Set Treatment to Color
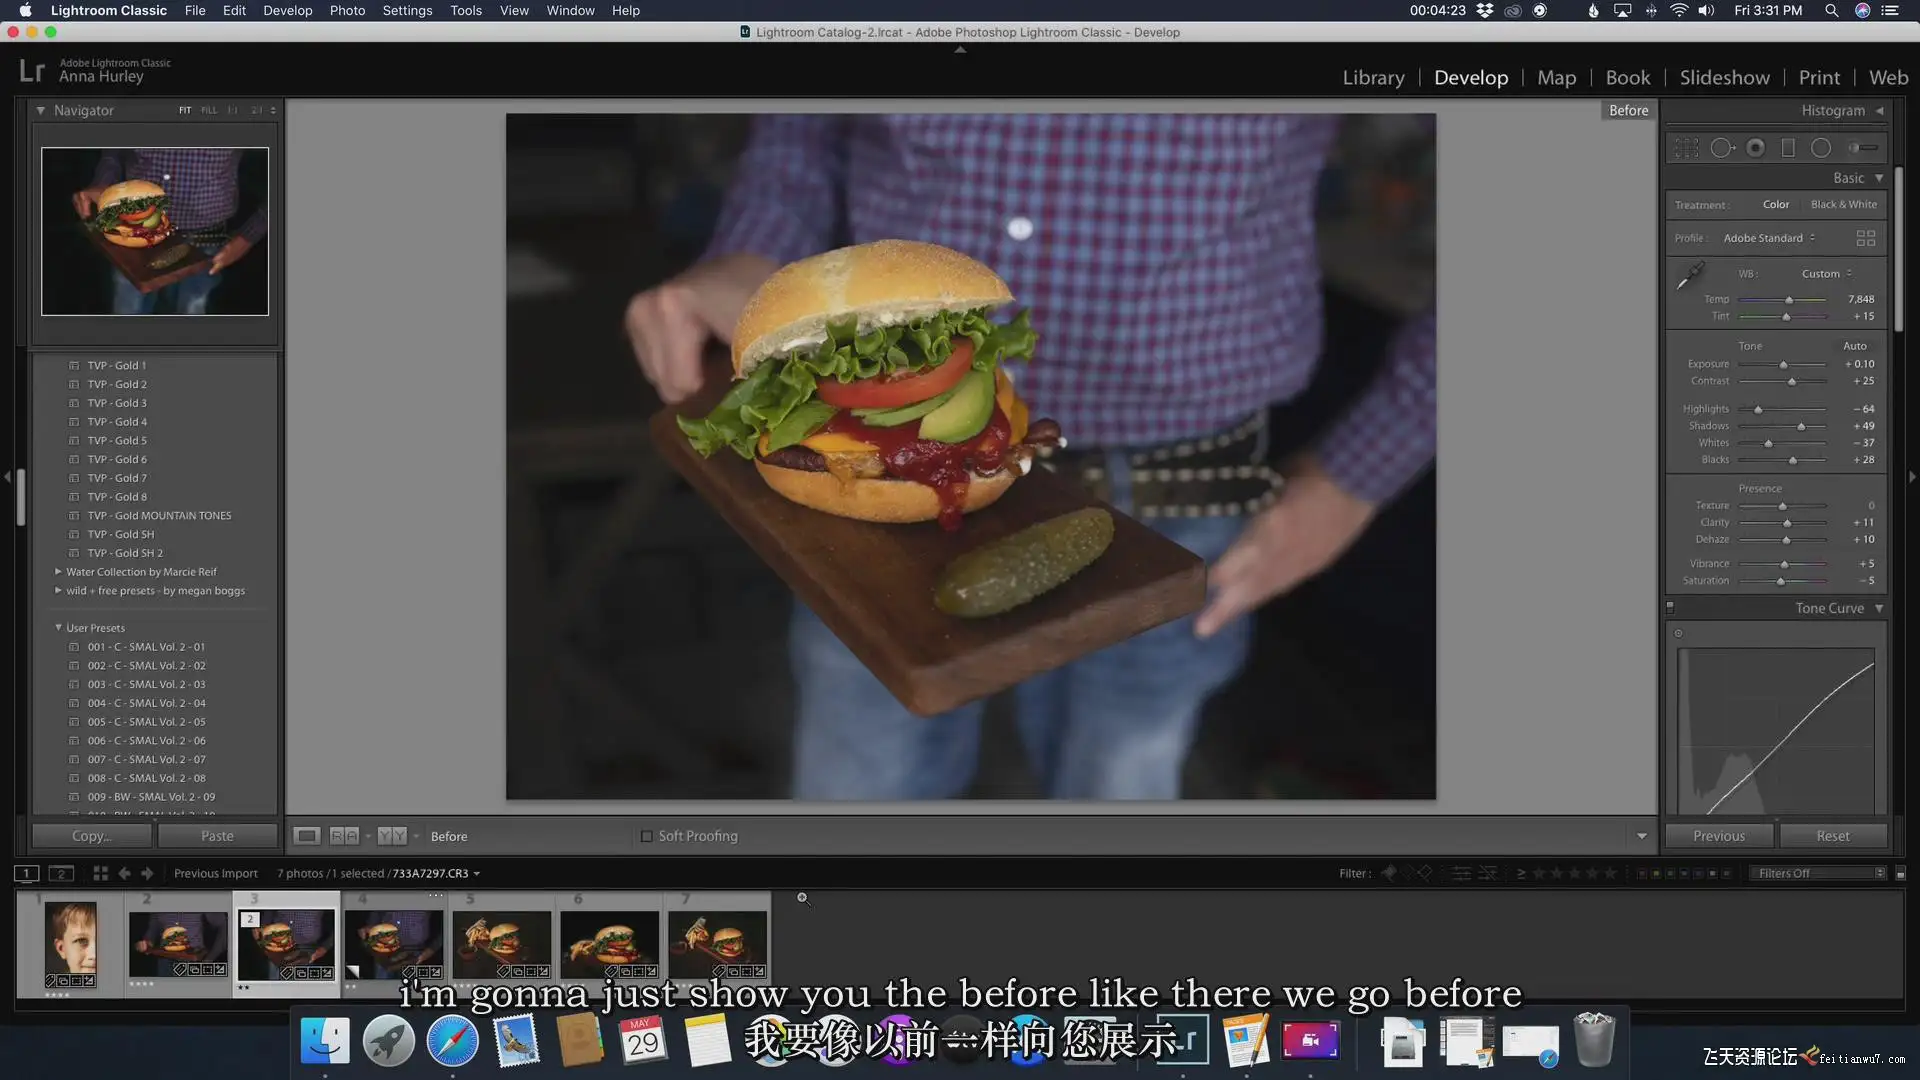1920x1080 pixels. click(x=1776, y=205)
